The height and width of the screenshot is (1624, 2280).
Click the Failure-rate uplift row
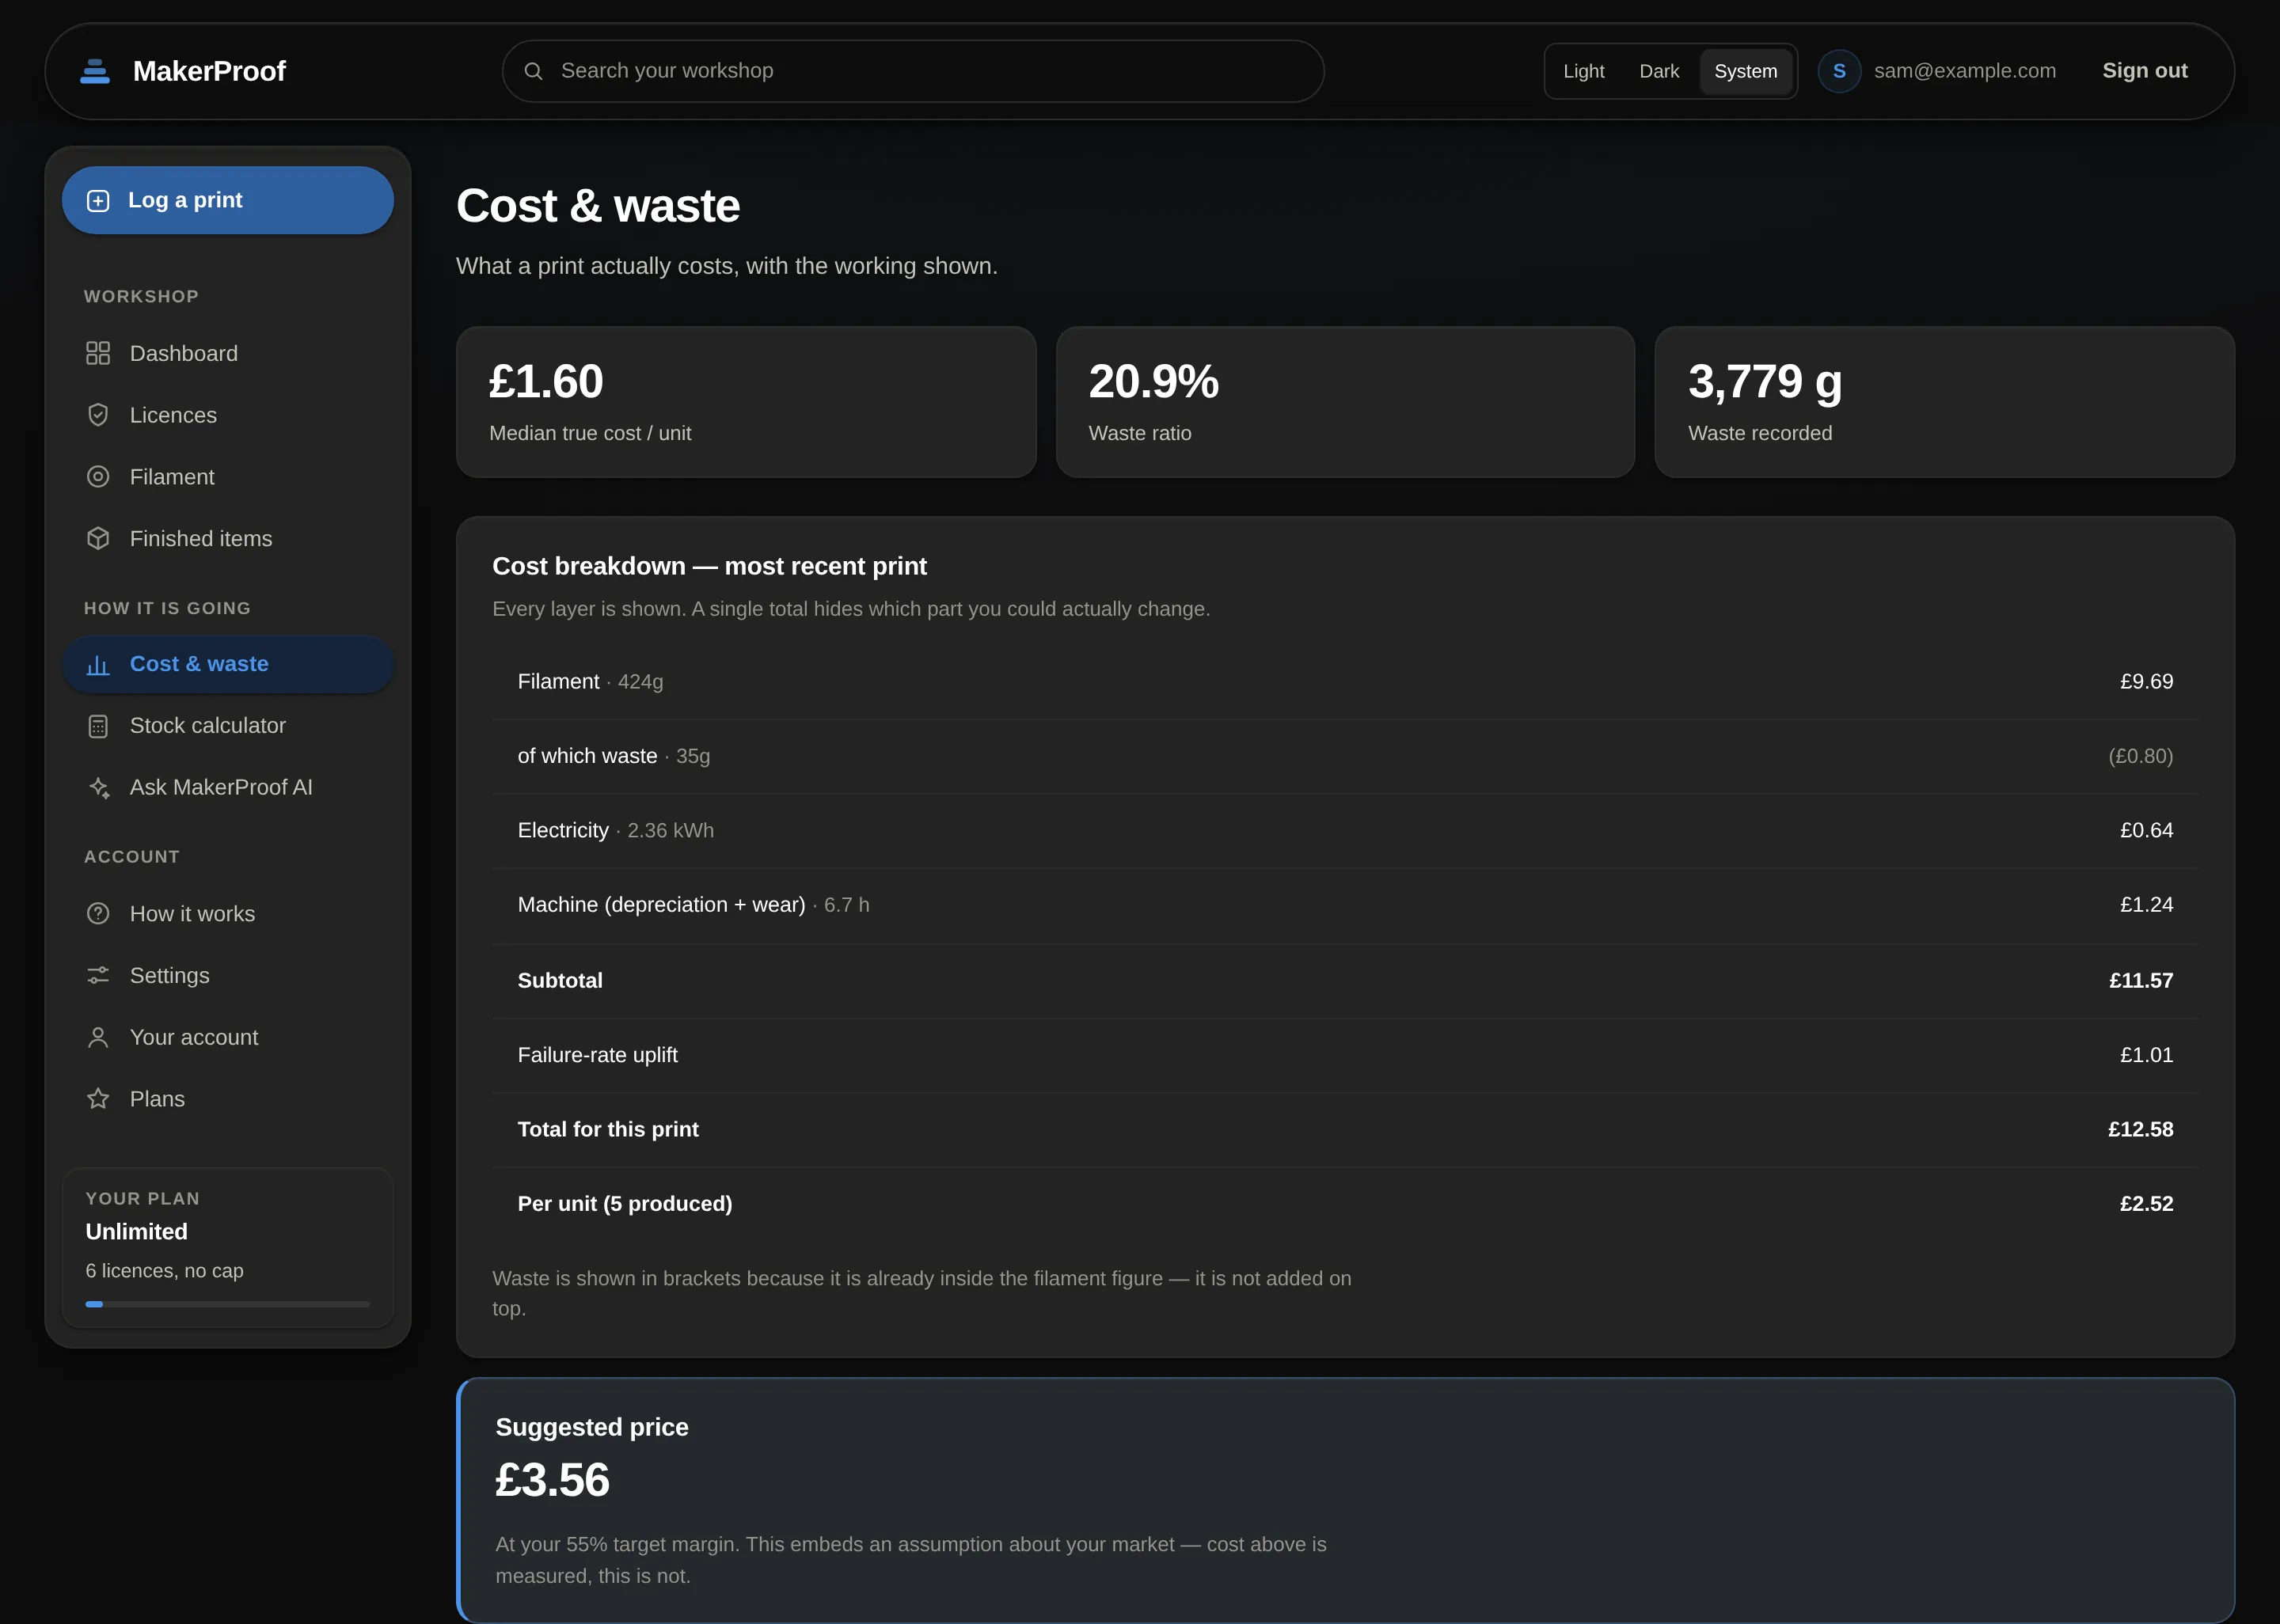coord(1345,1055)
